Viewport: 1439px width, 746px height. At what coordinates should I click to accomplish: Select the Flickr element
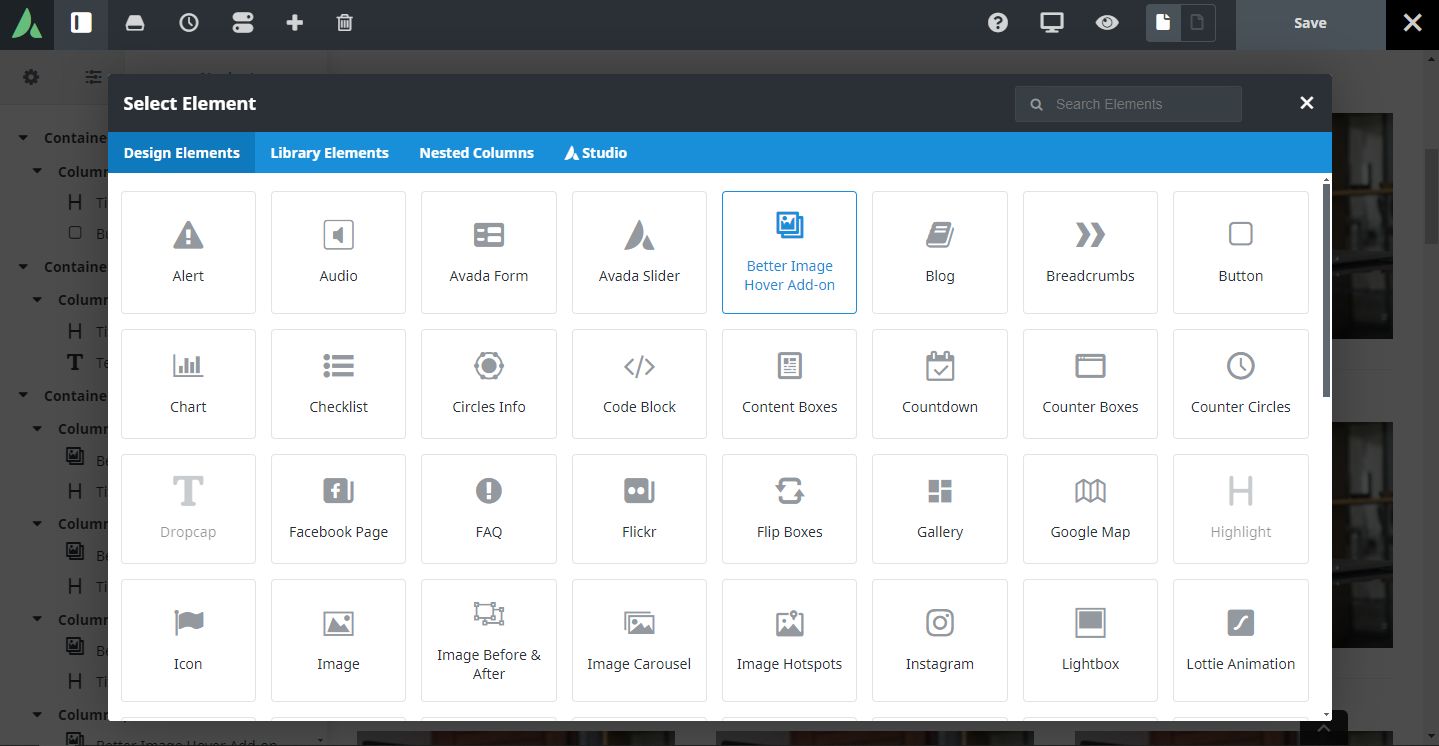639,509
